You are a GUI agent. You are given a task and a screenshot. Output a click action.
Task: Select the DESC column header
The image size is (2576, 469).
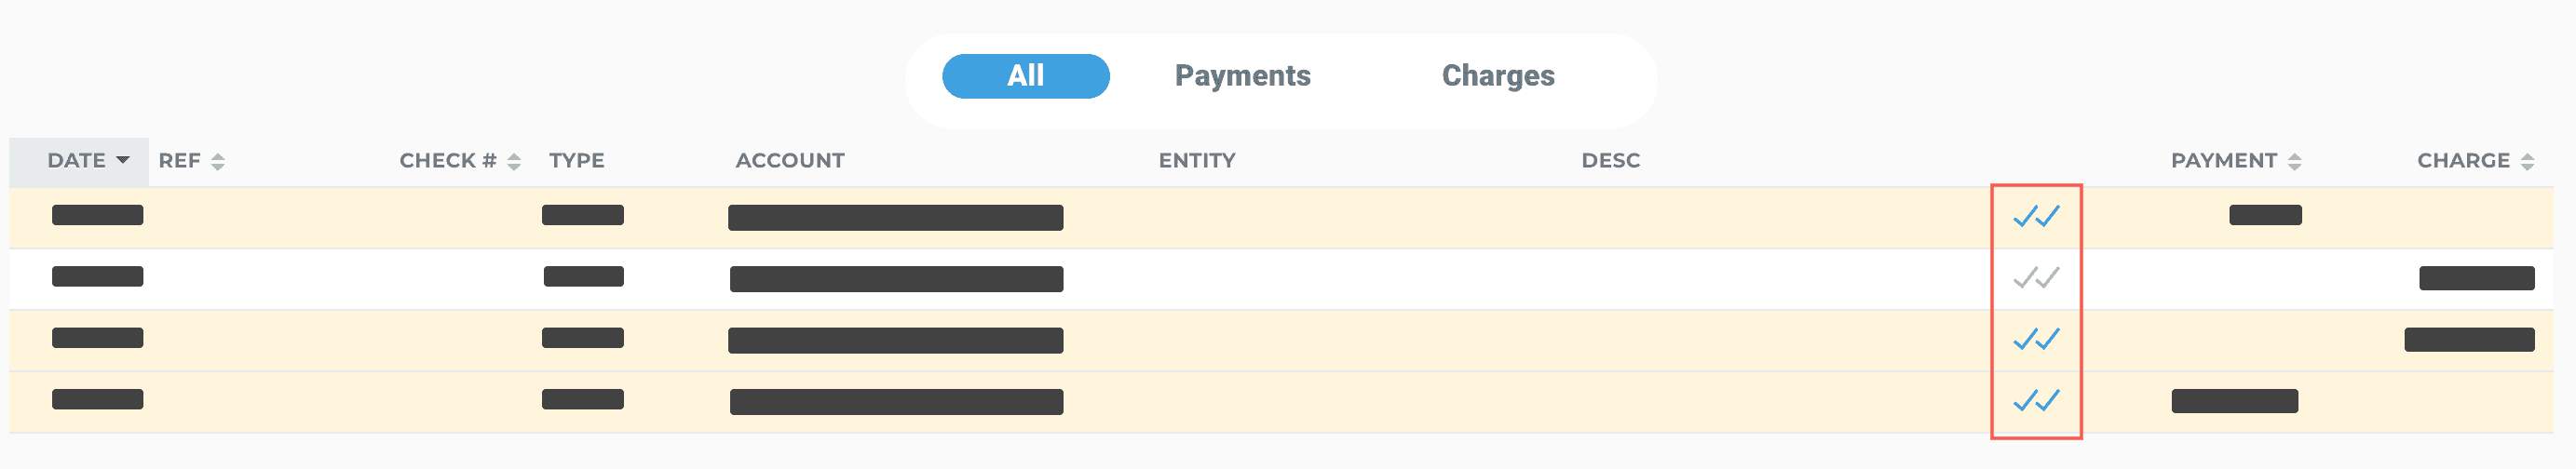tap(1610, 160)
